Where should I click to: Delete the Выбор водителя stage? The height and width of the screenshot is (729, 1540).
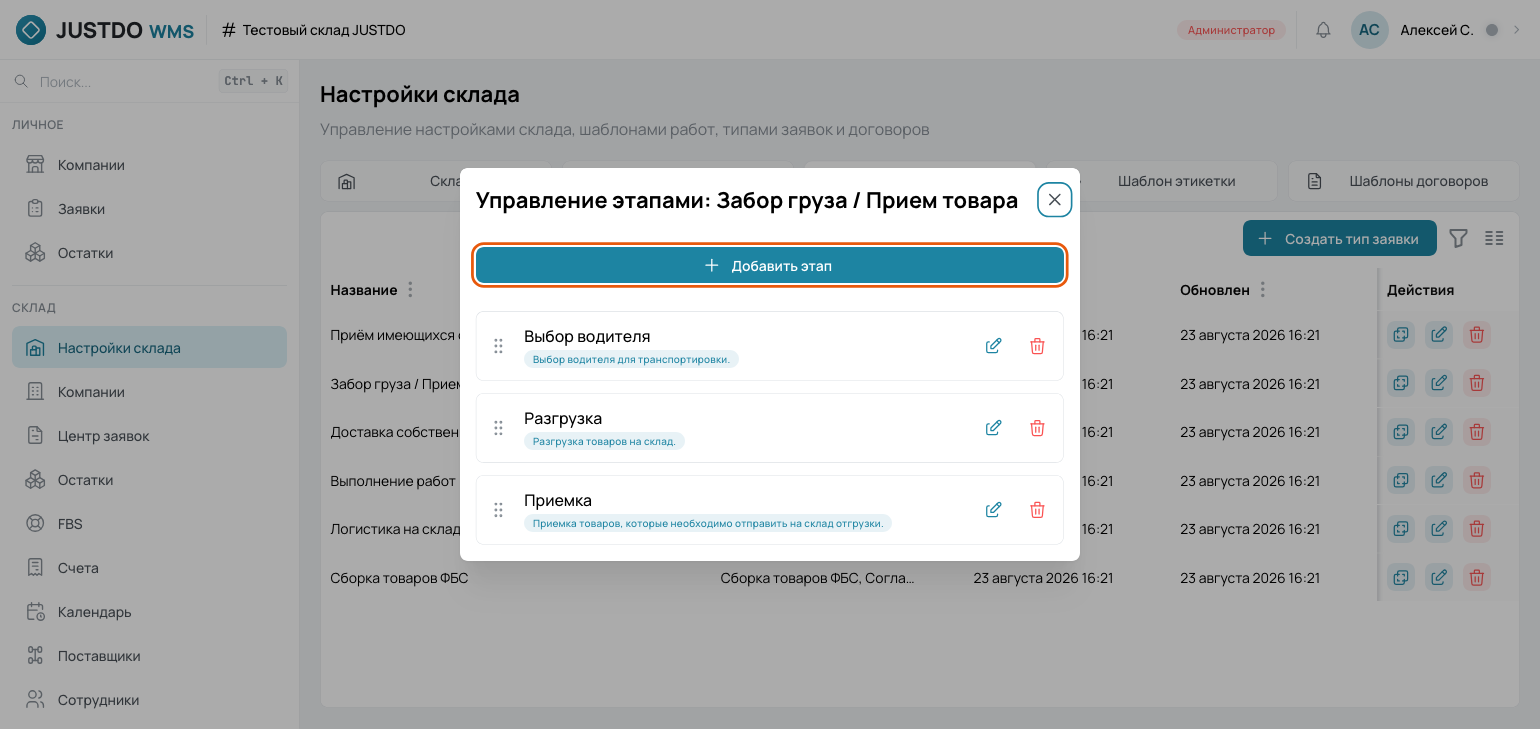(x=1037, y=346)
